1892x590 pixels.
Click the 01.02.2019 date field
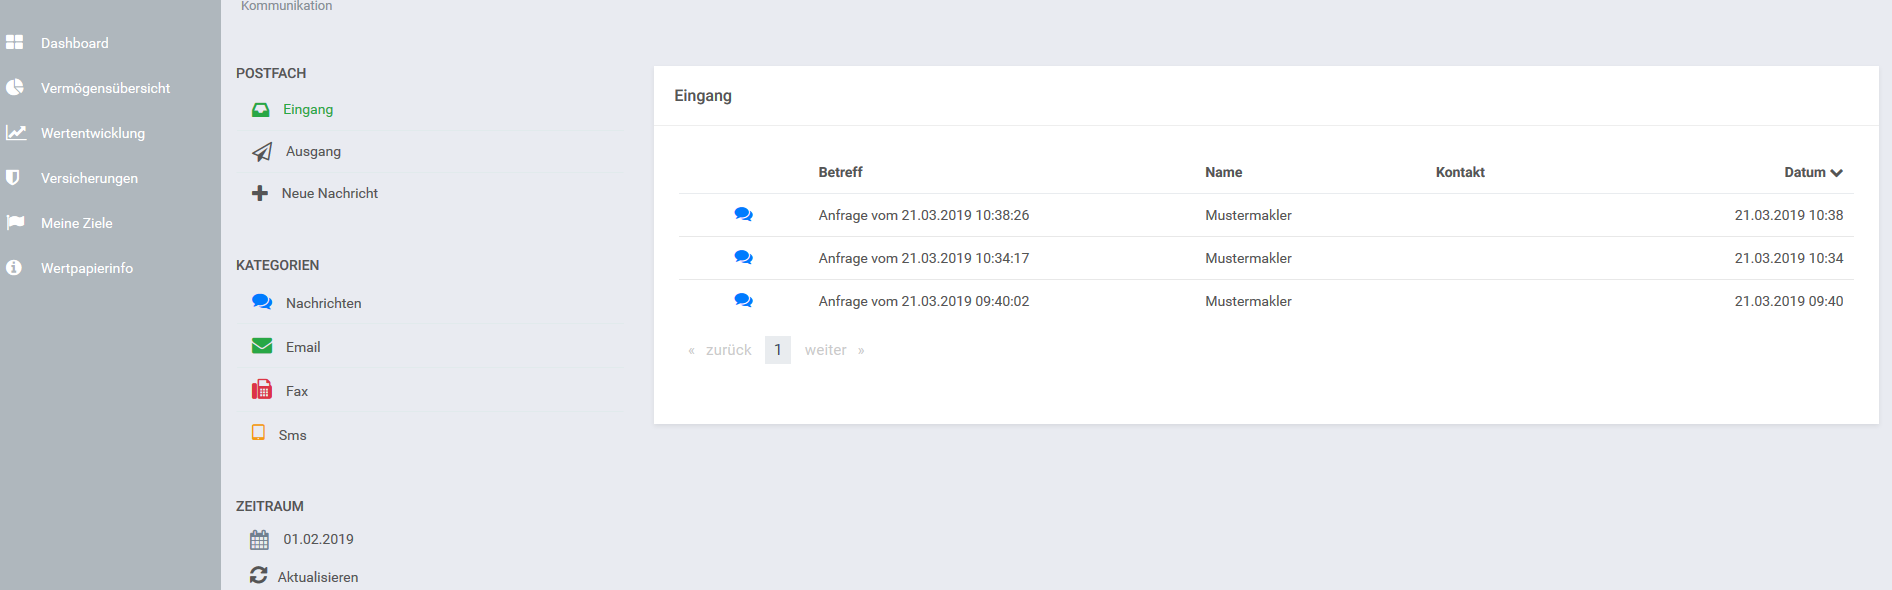click(x=318, y=539)
